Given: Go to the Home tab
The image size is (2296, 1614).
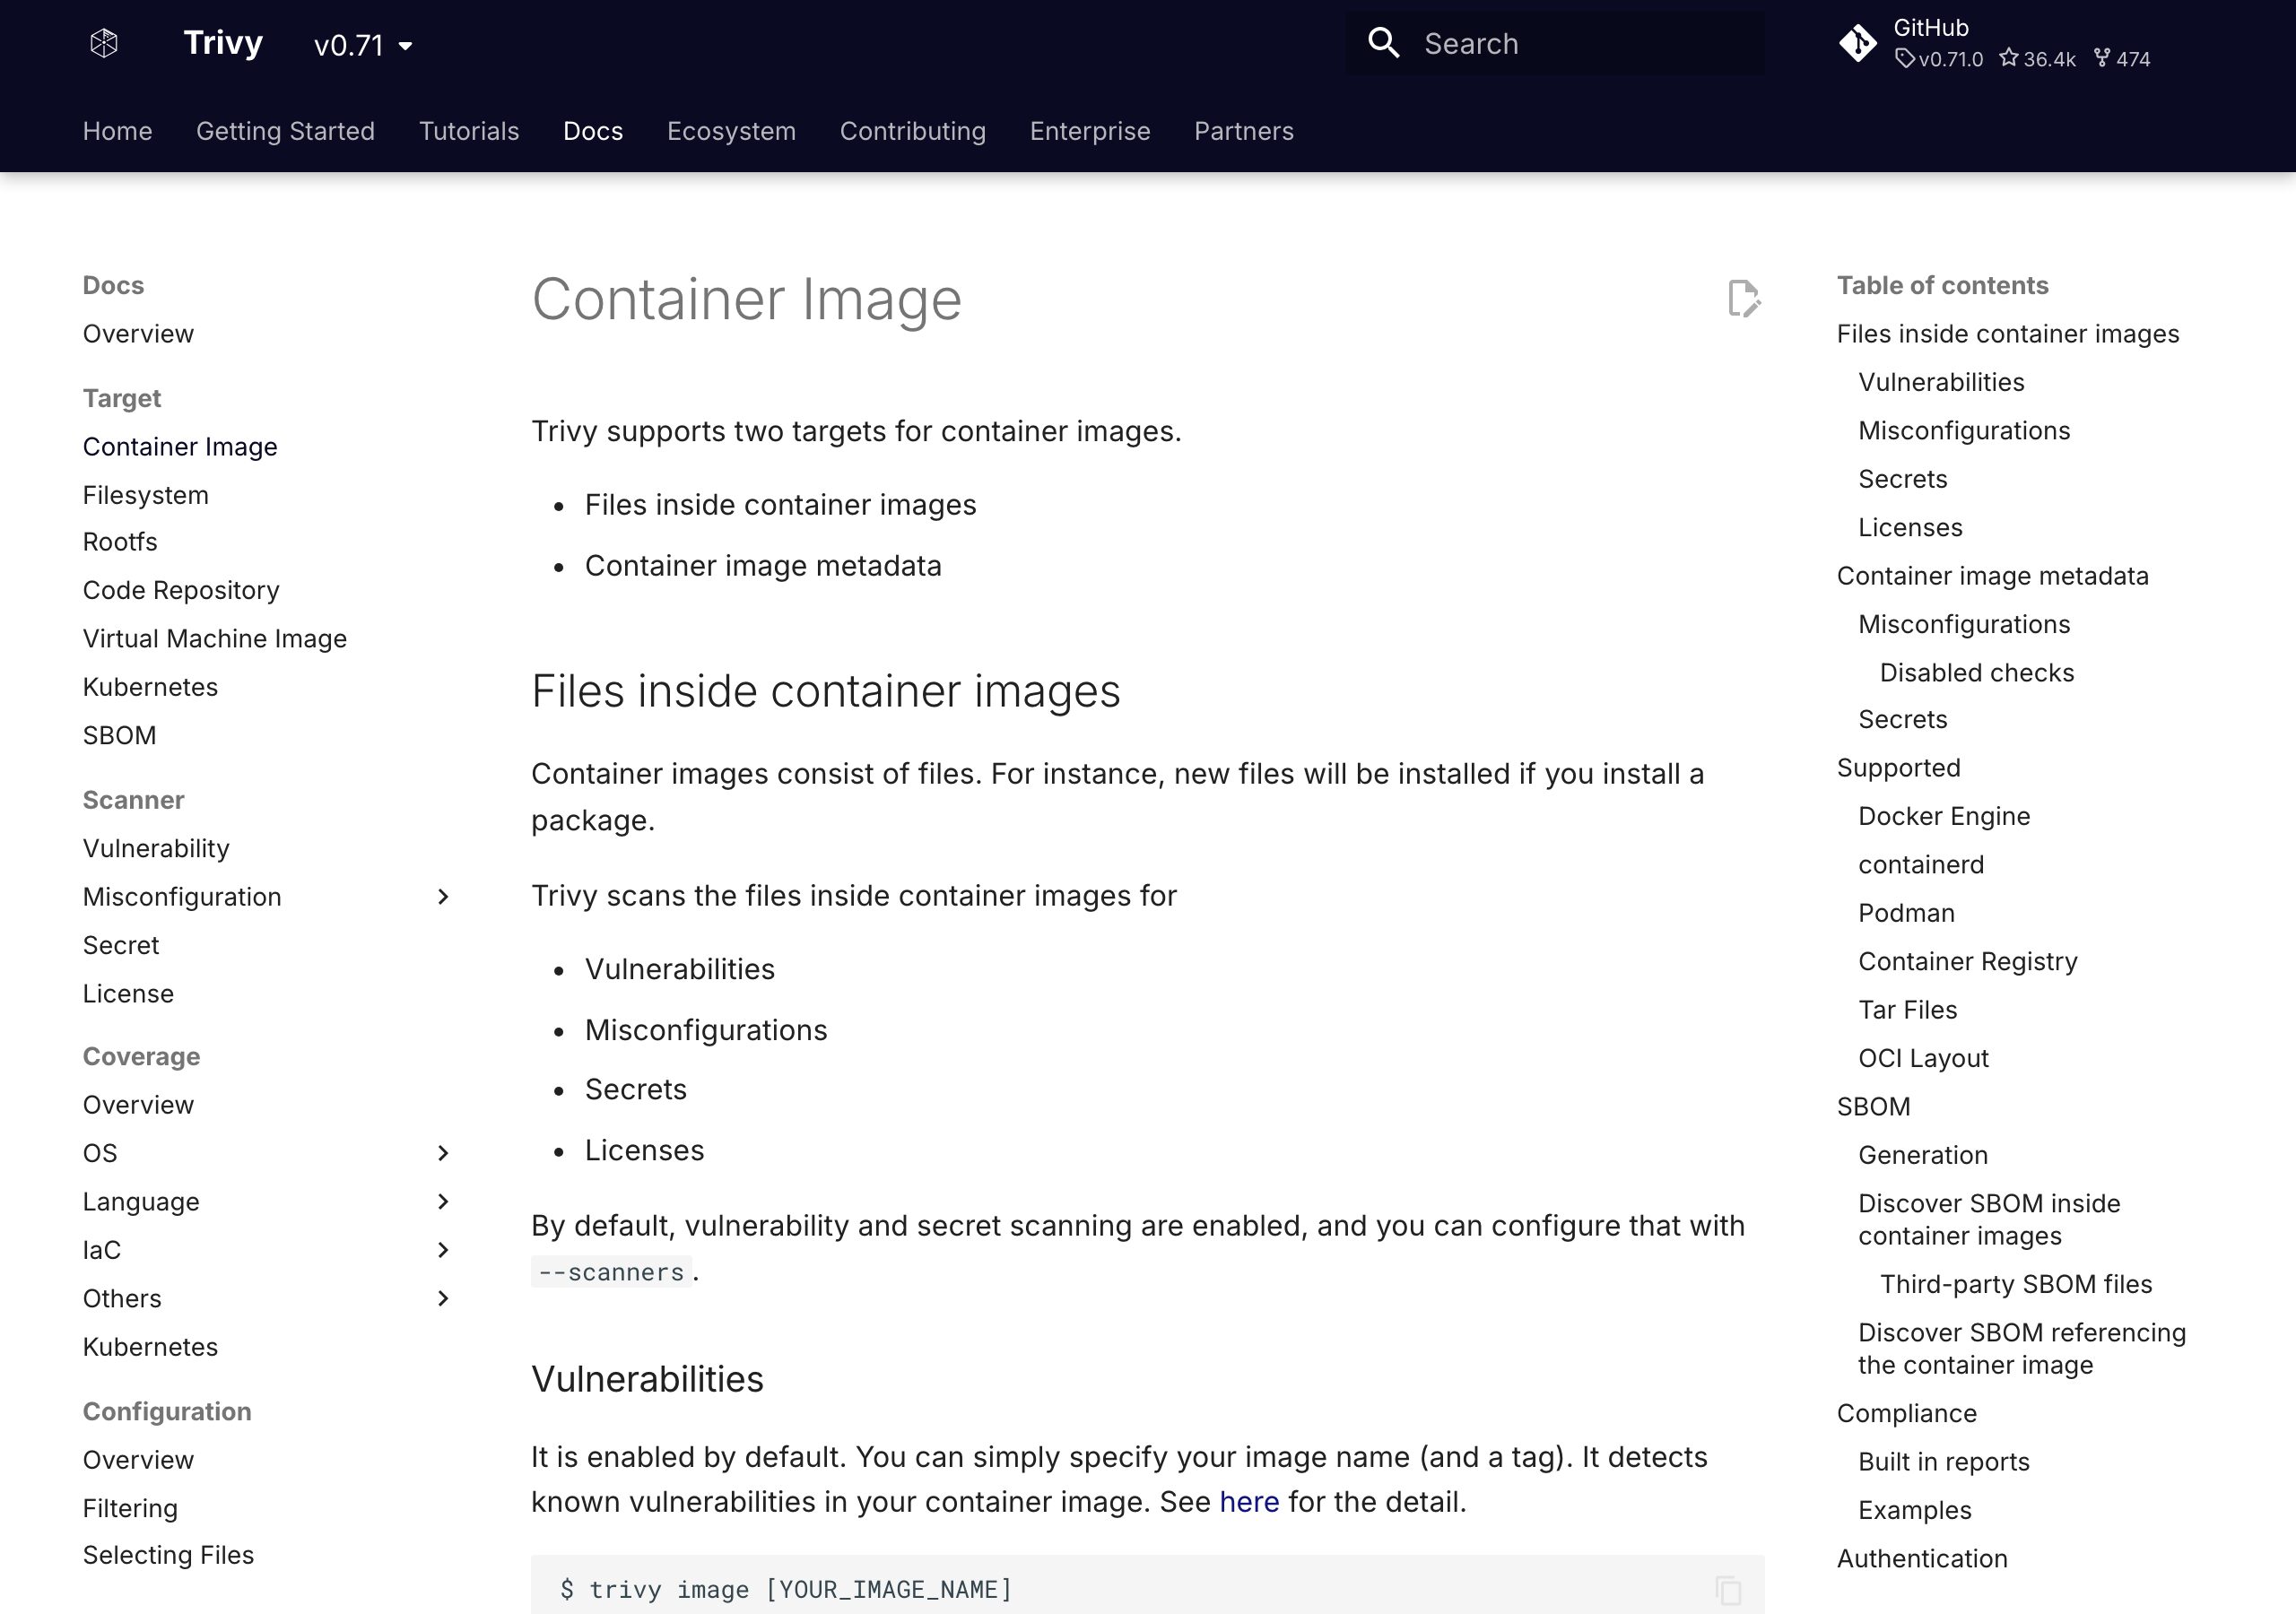Looking at the screenshot, I should point(117,131).
